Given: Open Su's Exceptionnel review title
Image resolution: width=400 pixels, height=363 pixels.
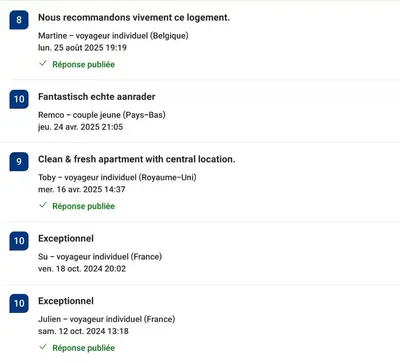Looking at the screenshot, I should 66,239.
